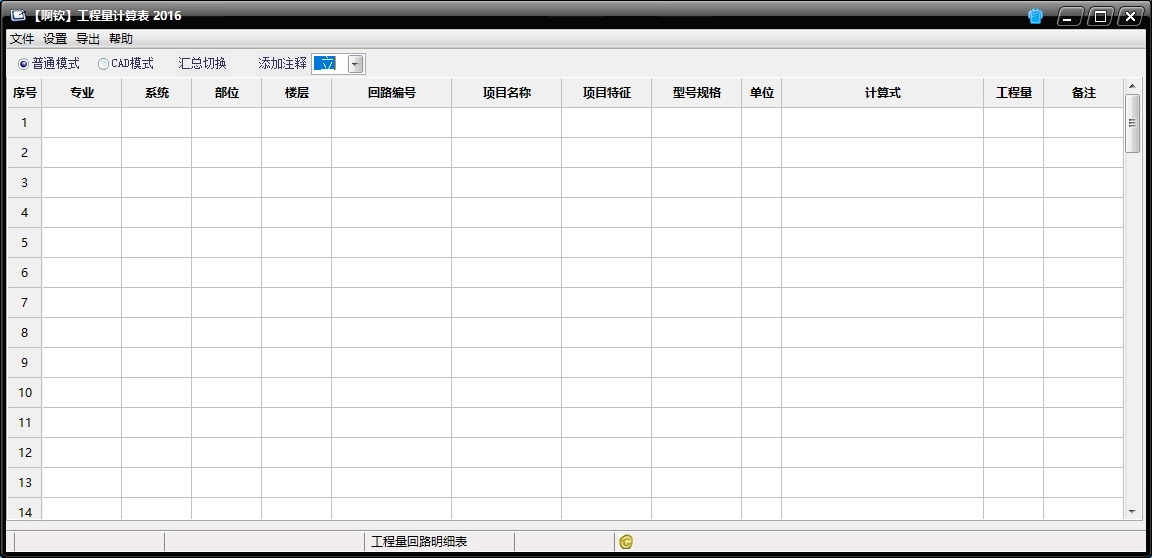Click the 项目名称 cell in row 1
Viewport: 1152px width, 558px height.
(x=506, y=123)
